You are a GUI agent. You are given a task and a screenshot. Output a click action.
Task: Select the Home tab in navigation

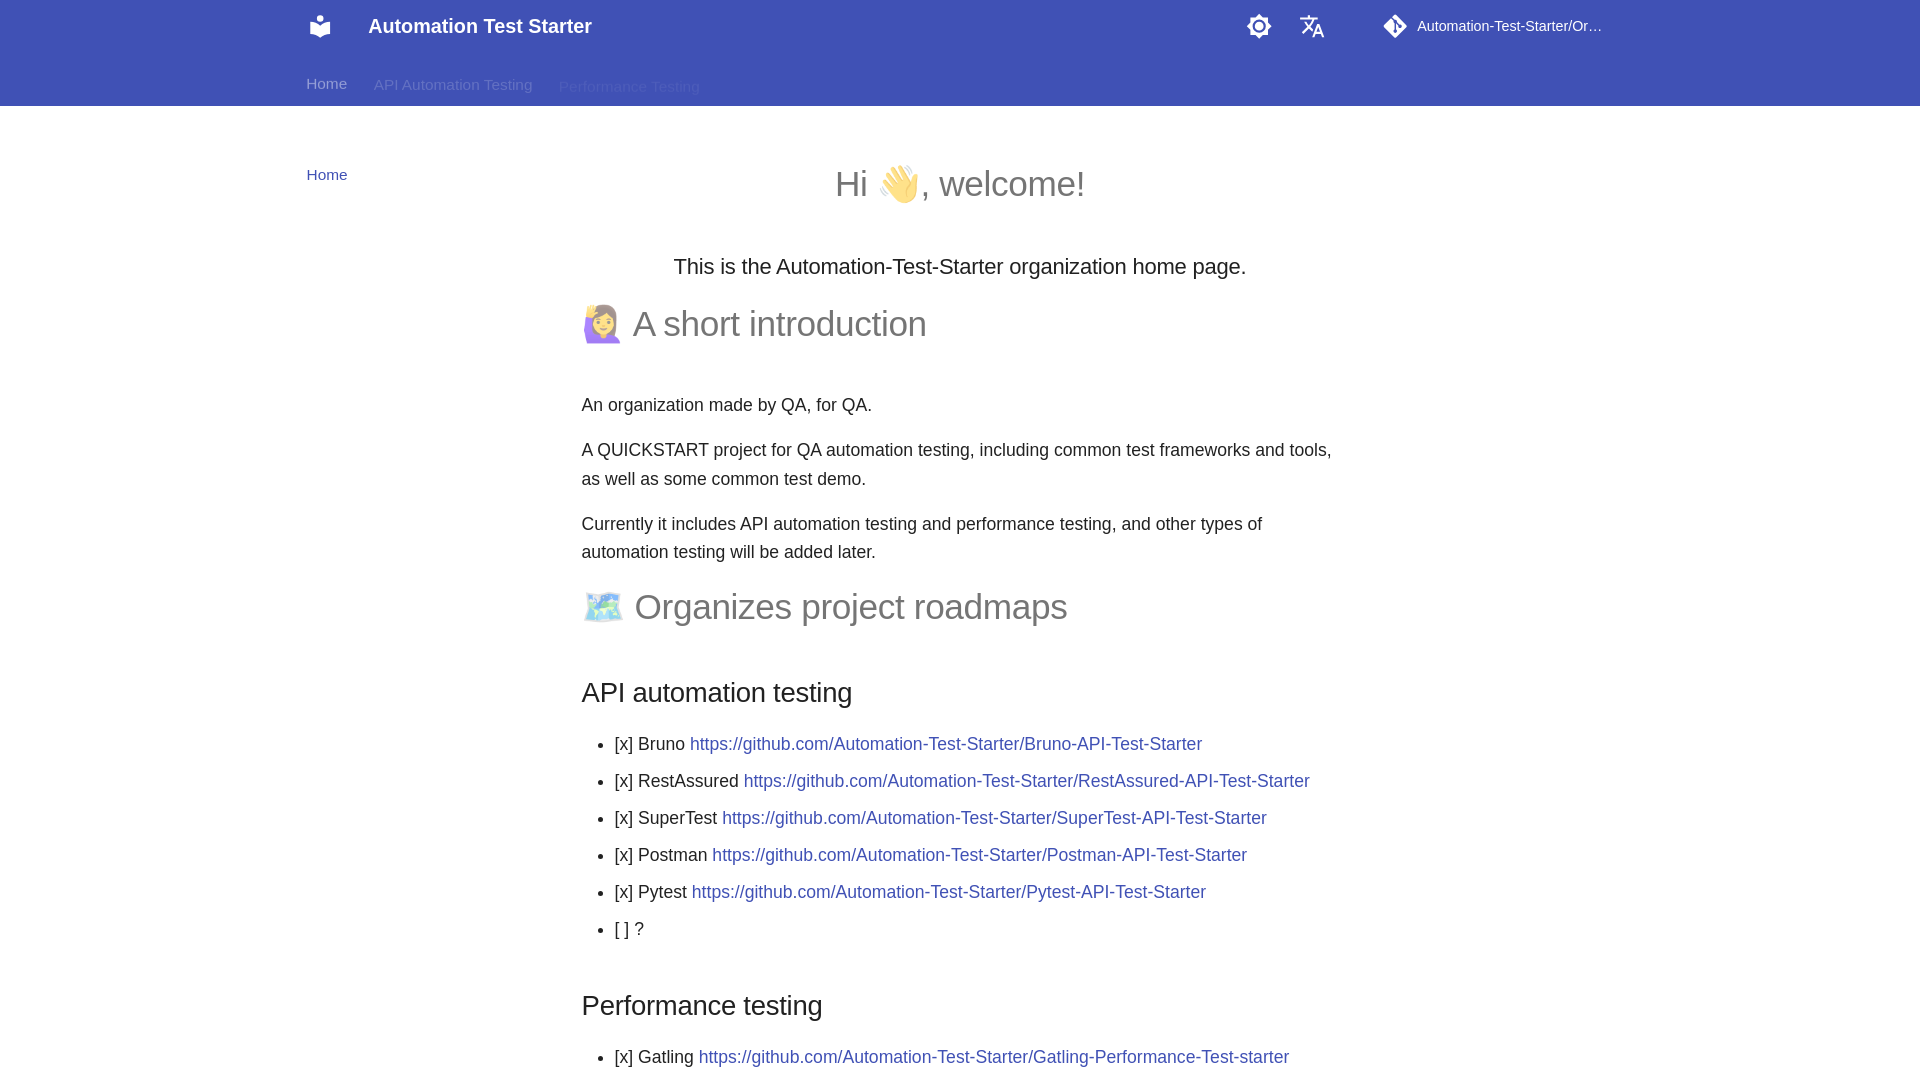tap(326, 84)
